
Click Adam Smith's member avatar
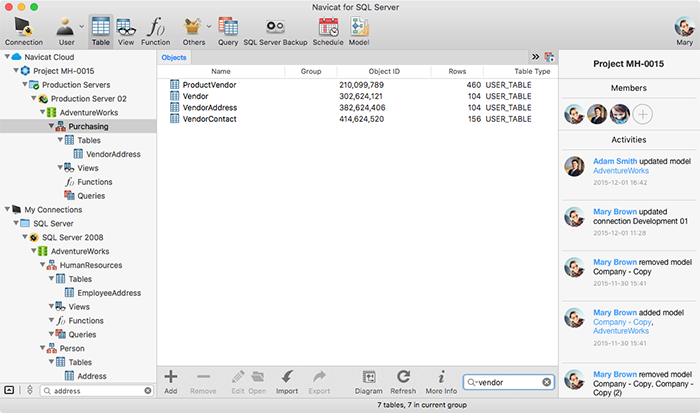pos(597,114)
